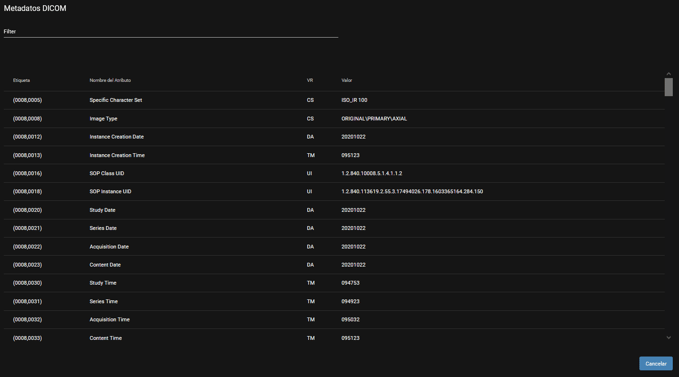Click Series Date value 20201022

pos(353,229)
